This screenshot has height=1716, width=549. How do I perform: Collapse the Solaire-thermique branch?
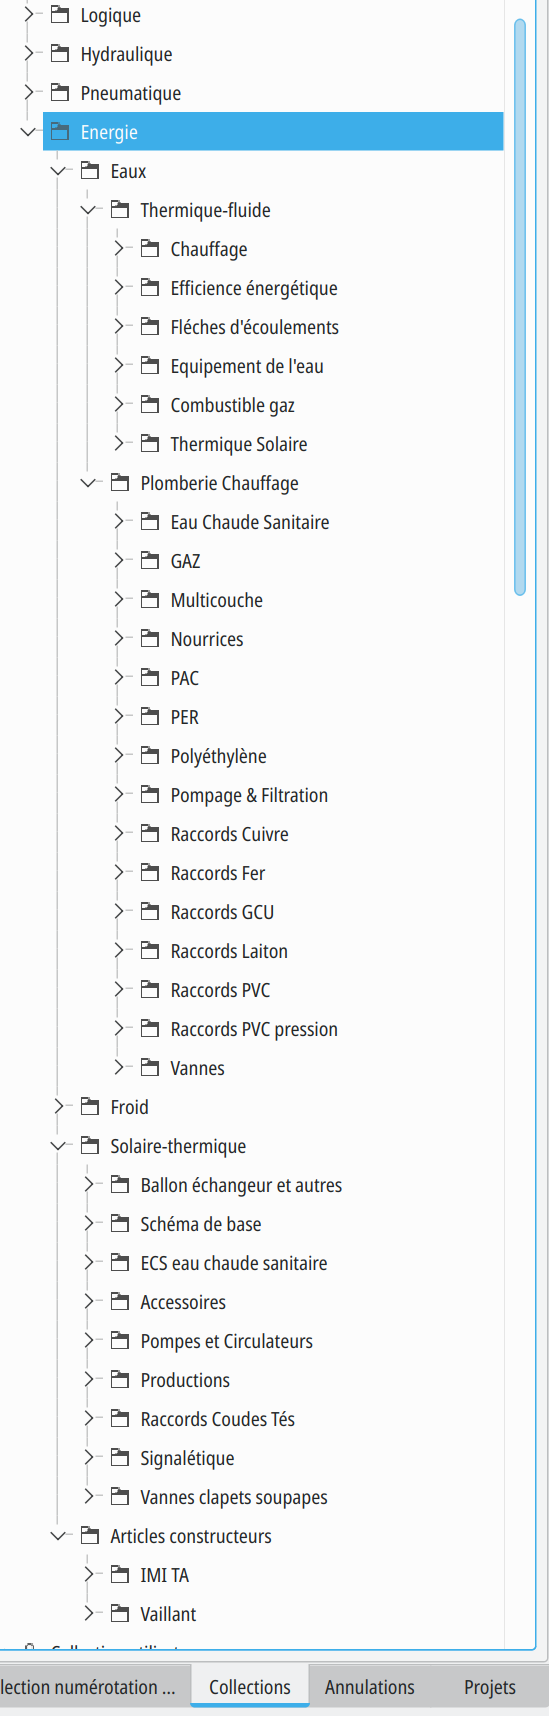coord(58,1146)
